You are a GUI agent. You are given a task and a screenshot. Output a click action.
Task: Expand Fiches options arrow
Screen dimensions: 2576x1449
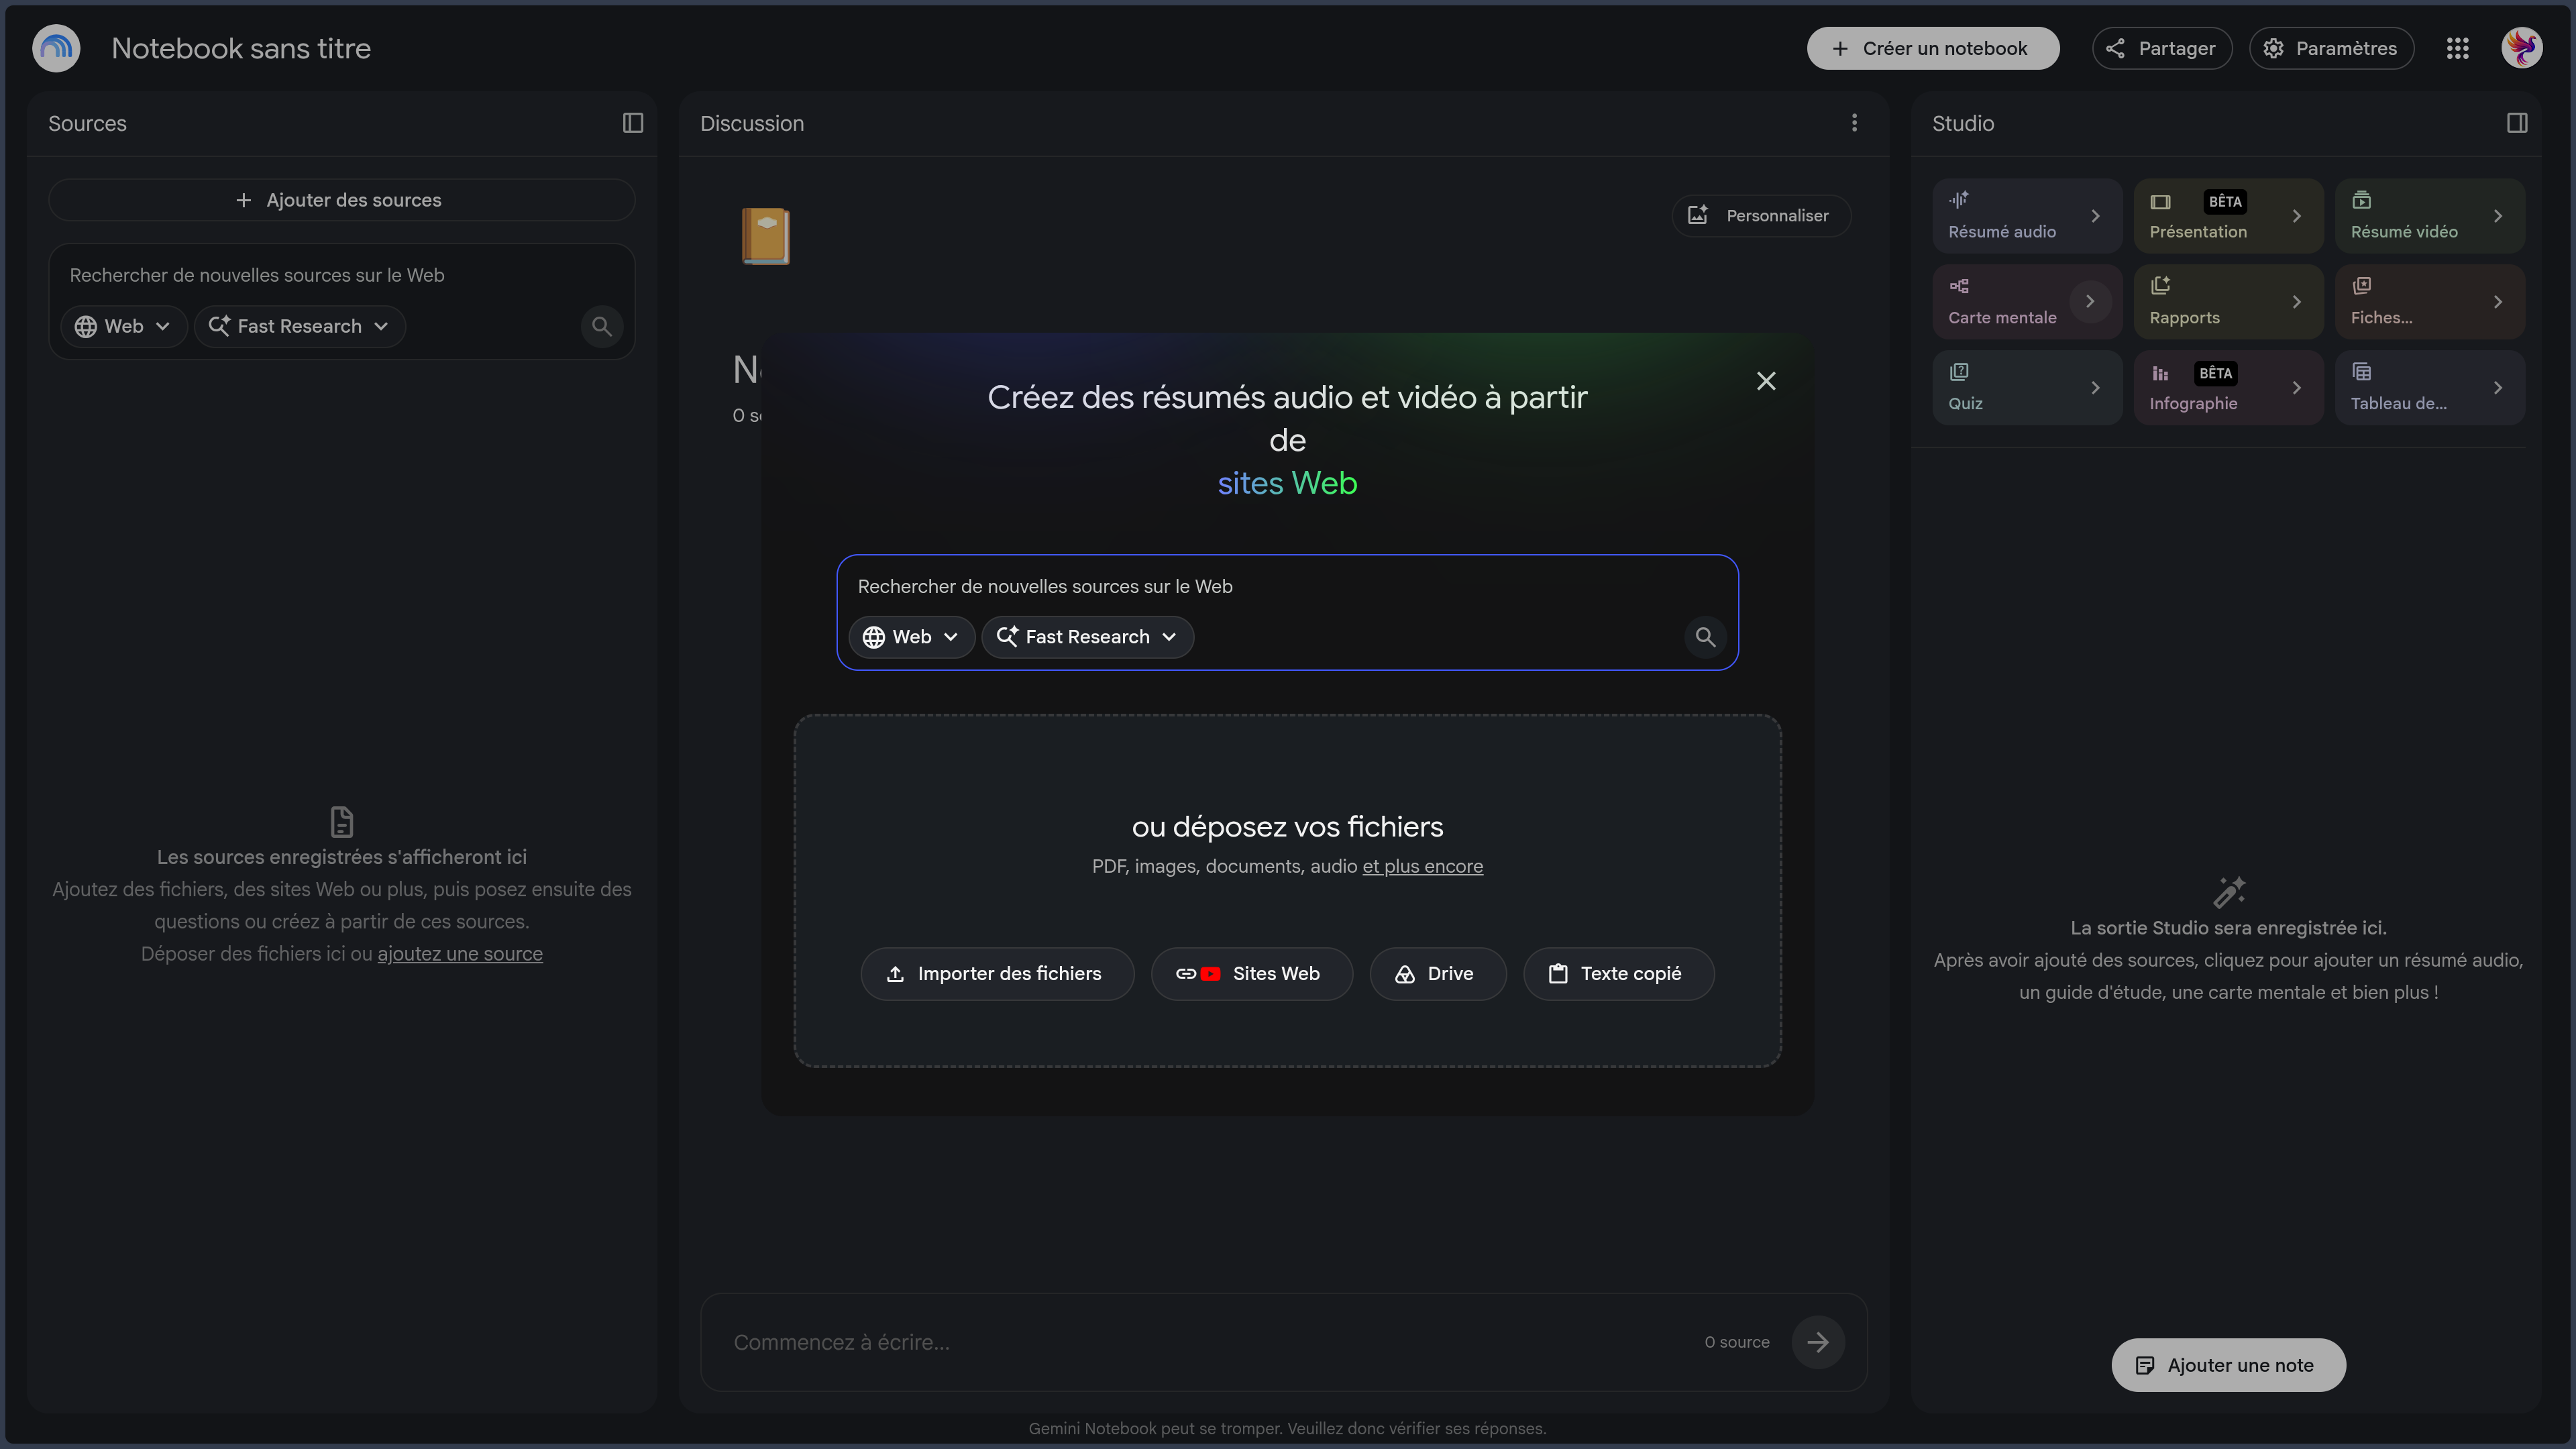tap(2498, 302)
